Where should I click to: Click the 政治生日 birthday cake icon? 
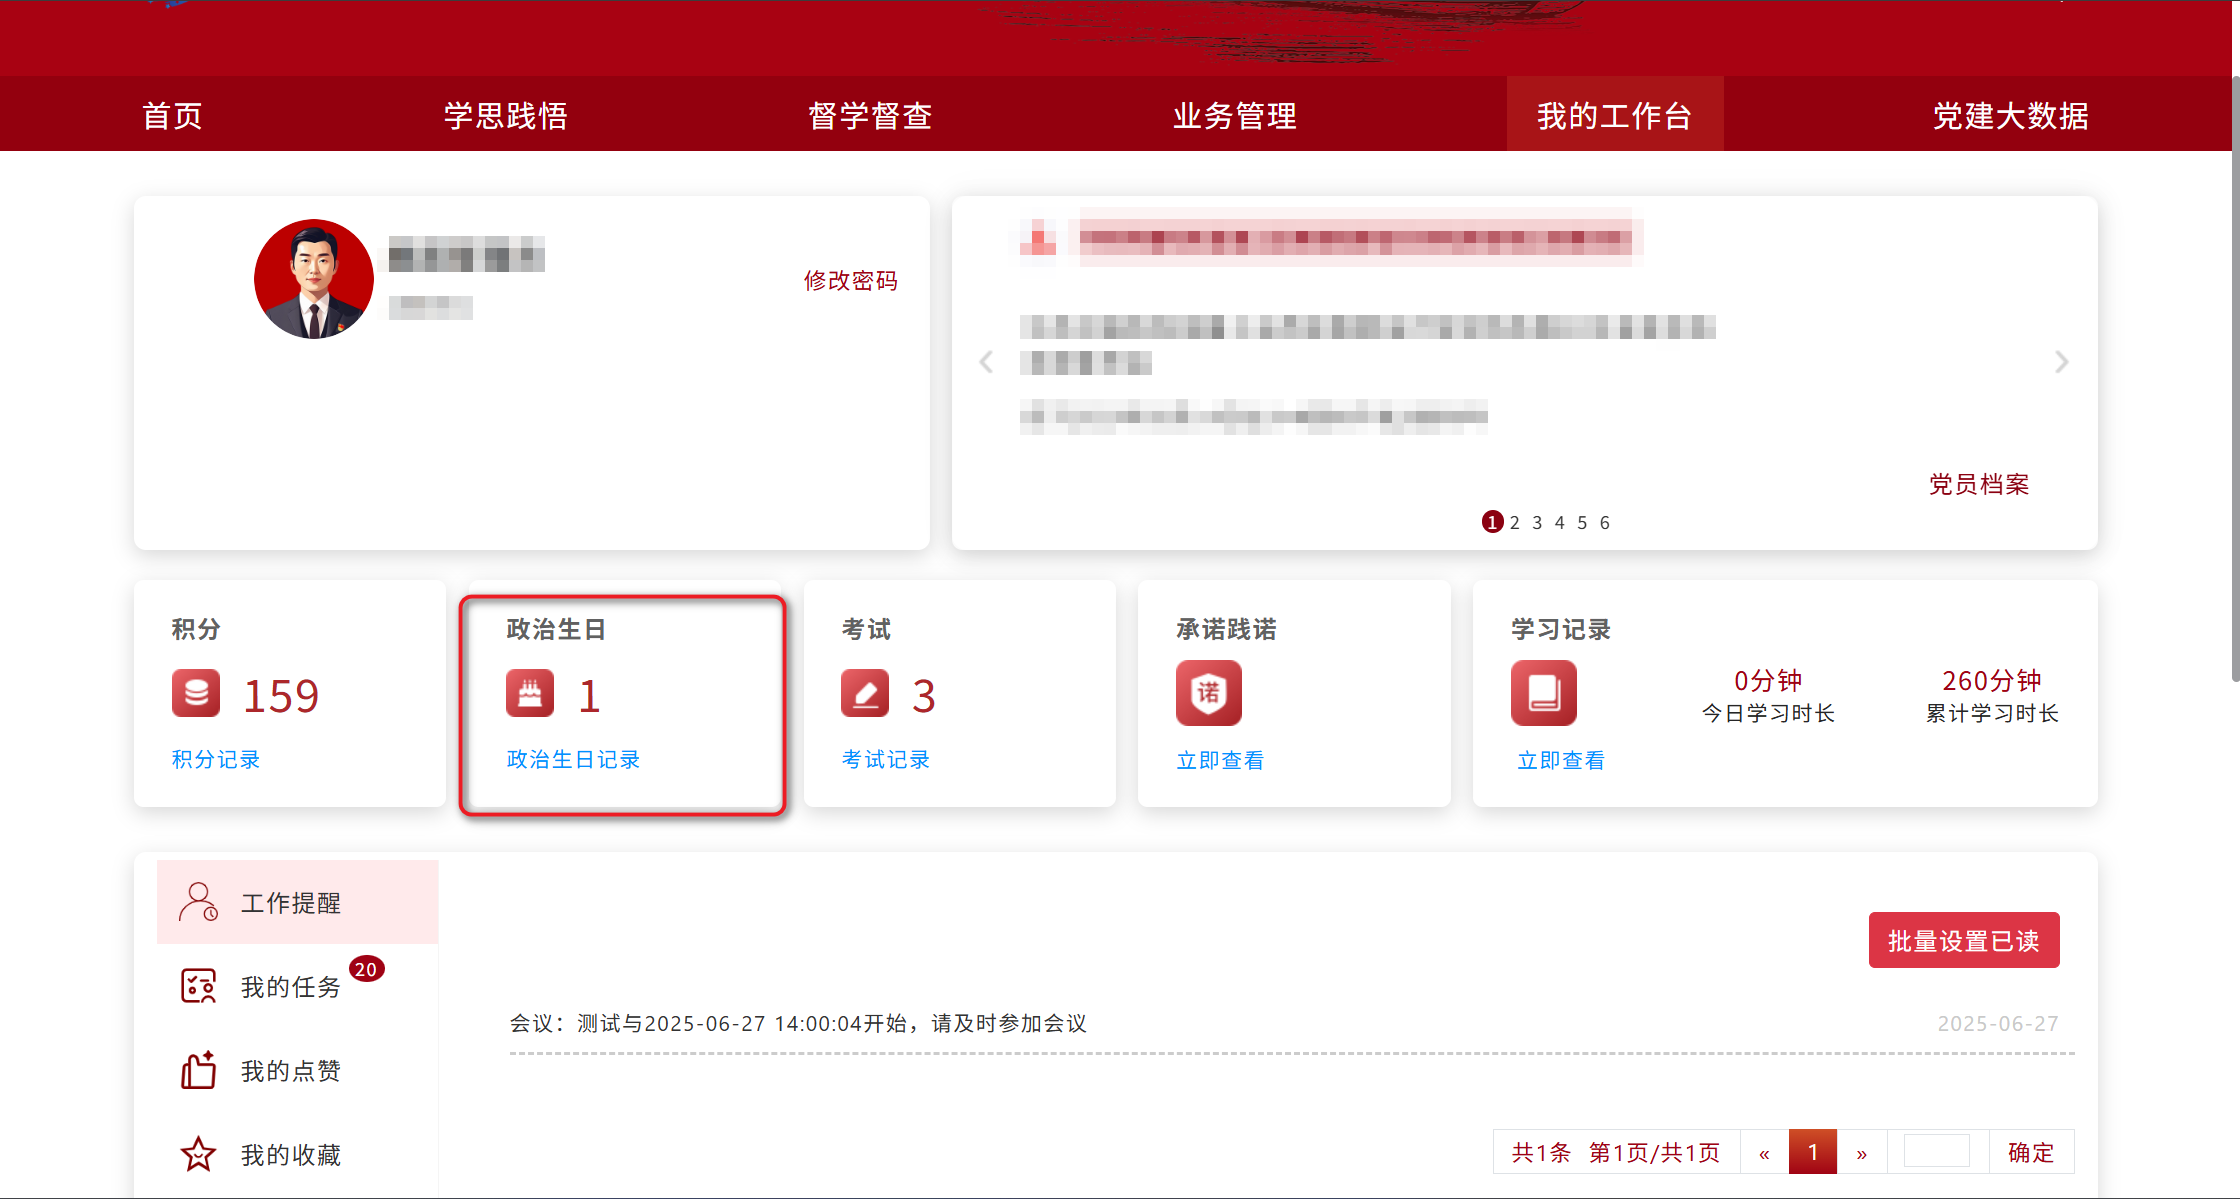(531, 693)
